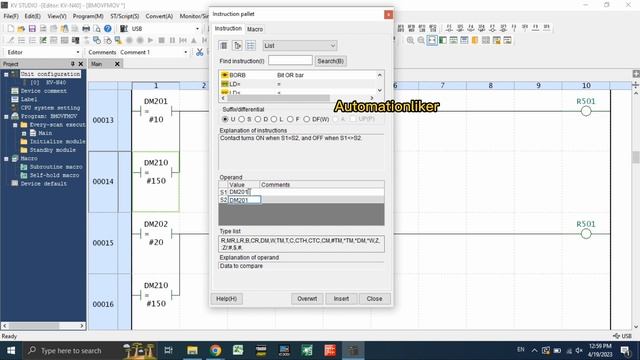Click the Insert button
Viewport: 640px width, 360px height.
[x=341, y=299]
